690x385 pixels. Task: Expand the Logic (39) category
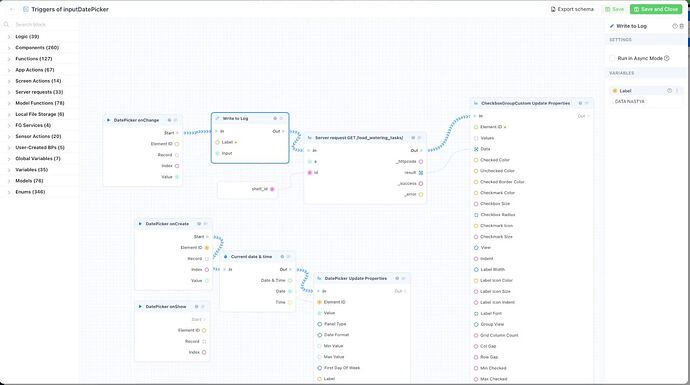[27, 37]
